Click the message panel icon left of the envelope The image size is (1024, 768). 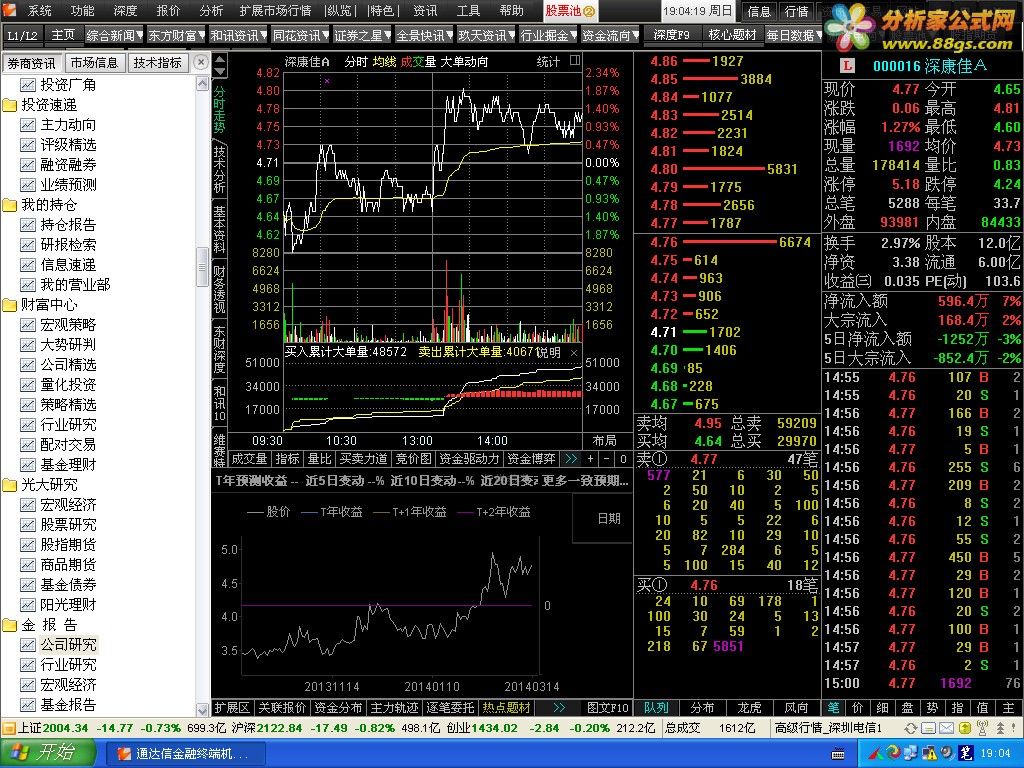[929, 728]
